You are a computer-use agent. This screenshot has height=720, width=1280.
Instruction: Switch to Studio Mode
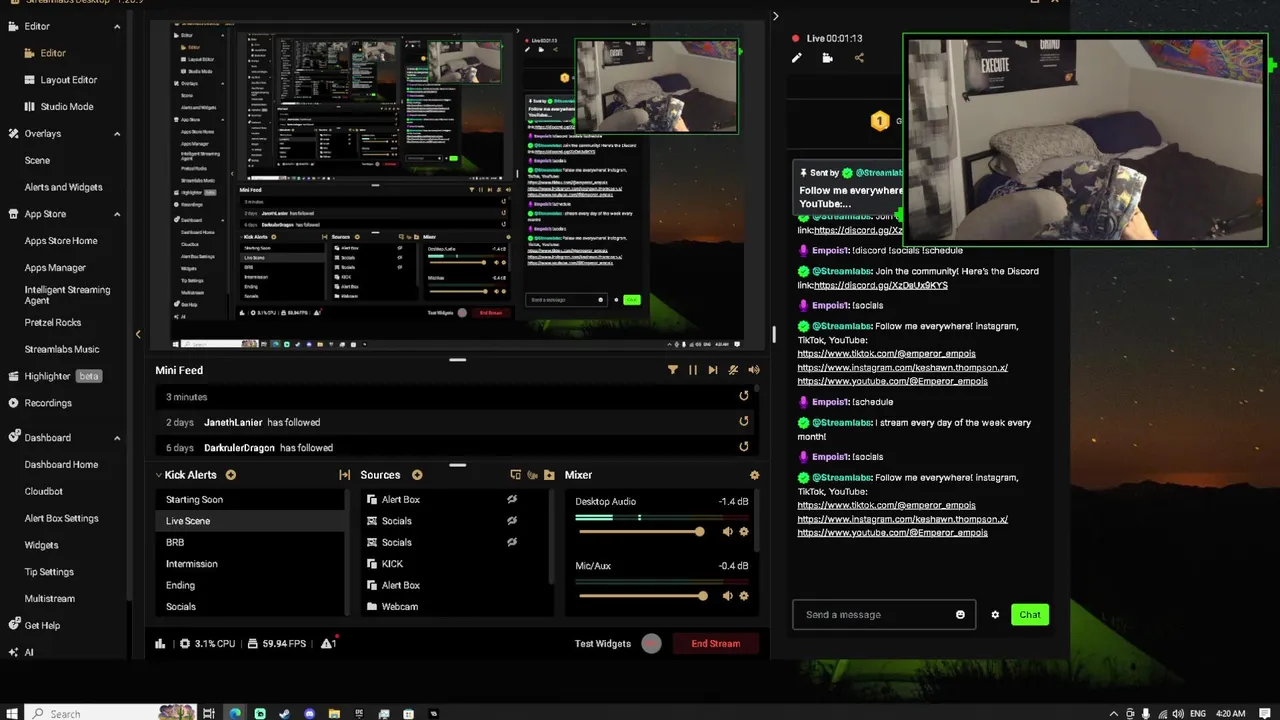coord(67,107)
